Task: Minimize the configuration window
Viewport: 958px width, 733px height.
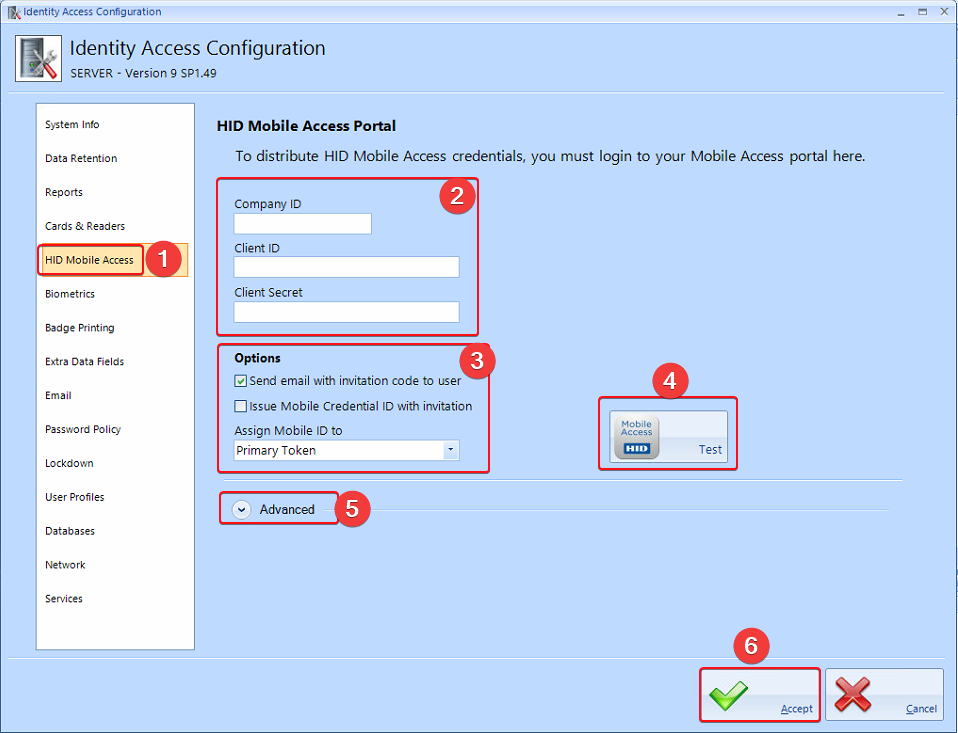Action: pos(901,12)
